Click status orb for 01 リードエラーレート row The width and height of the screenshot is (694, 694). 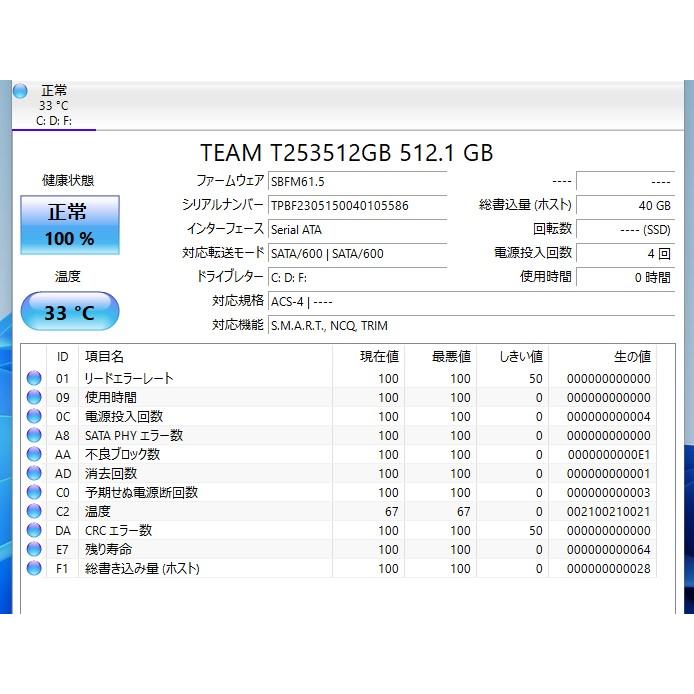(34, 378)
